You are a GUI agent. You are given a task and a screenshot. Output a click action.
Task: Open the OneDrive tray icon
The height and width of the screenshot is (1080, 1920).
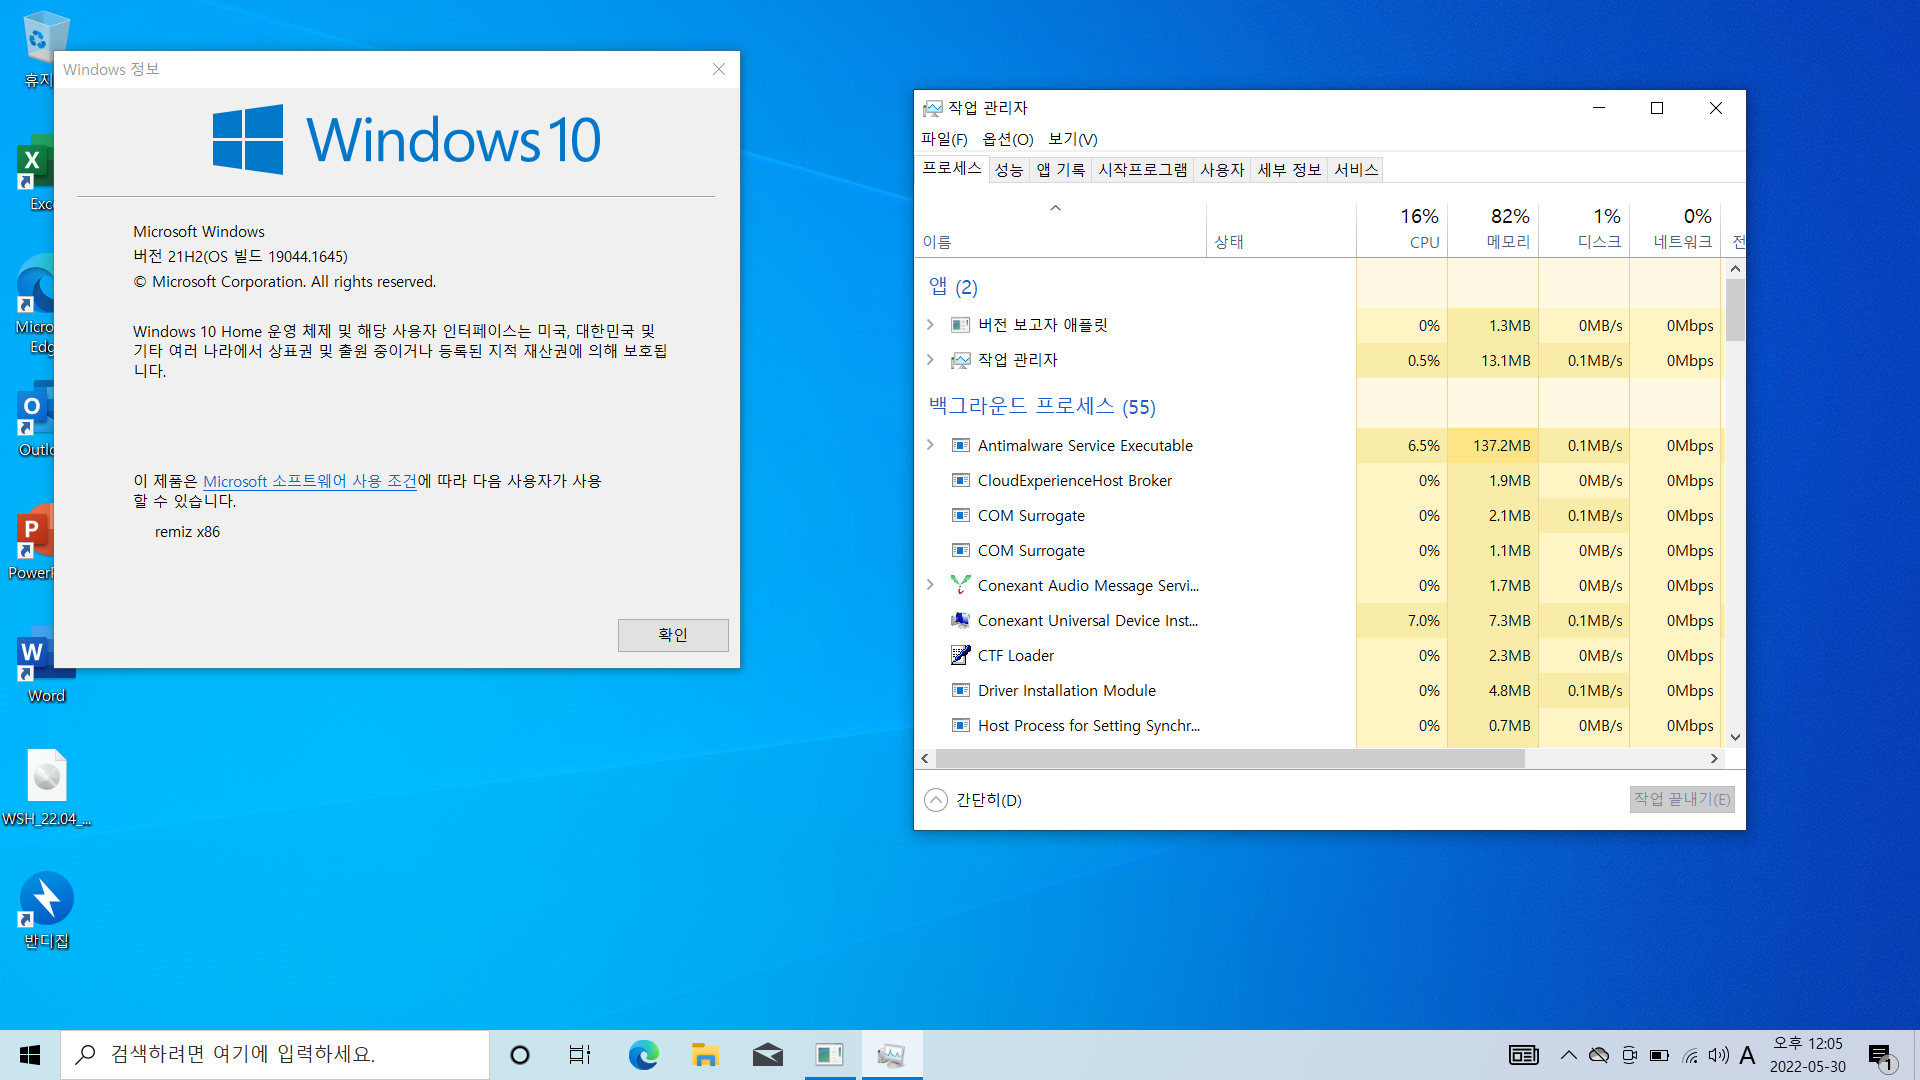(x=1598, y=1055)
